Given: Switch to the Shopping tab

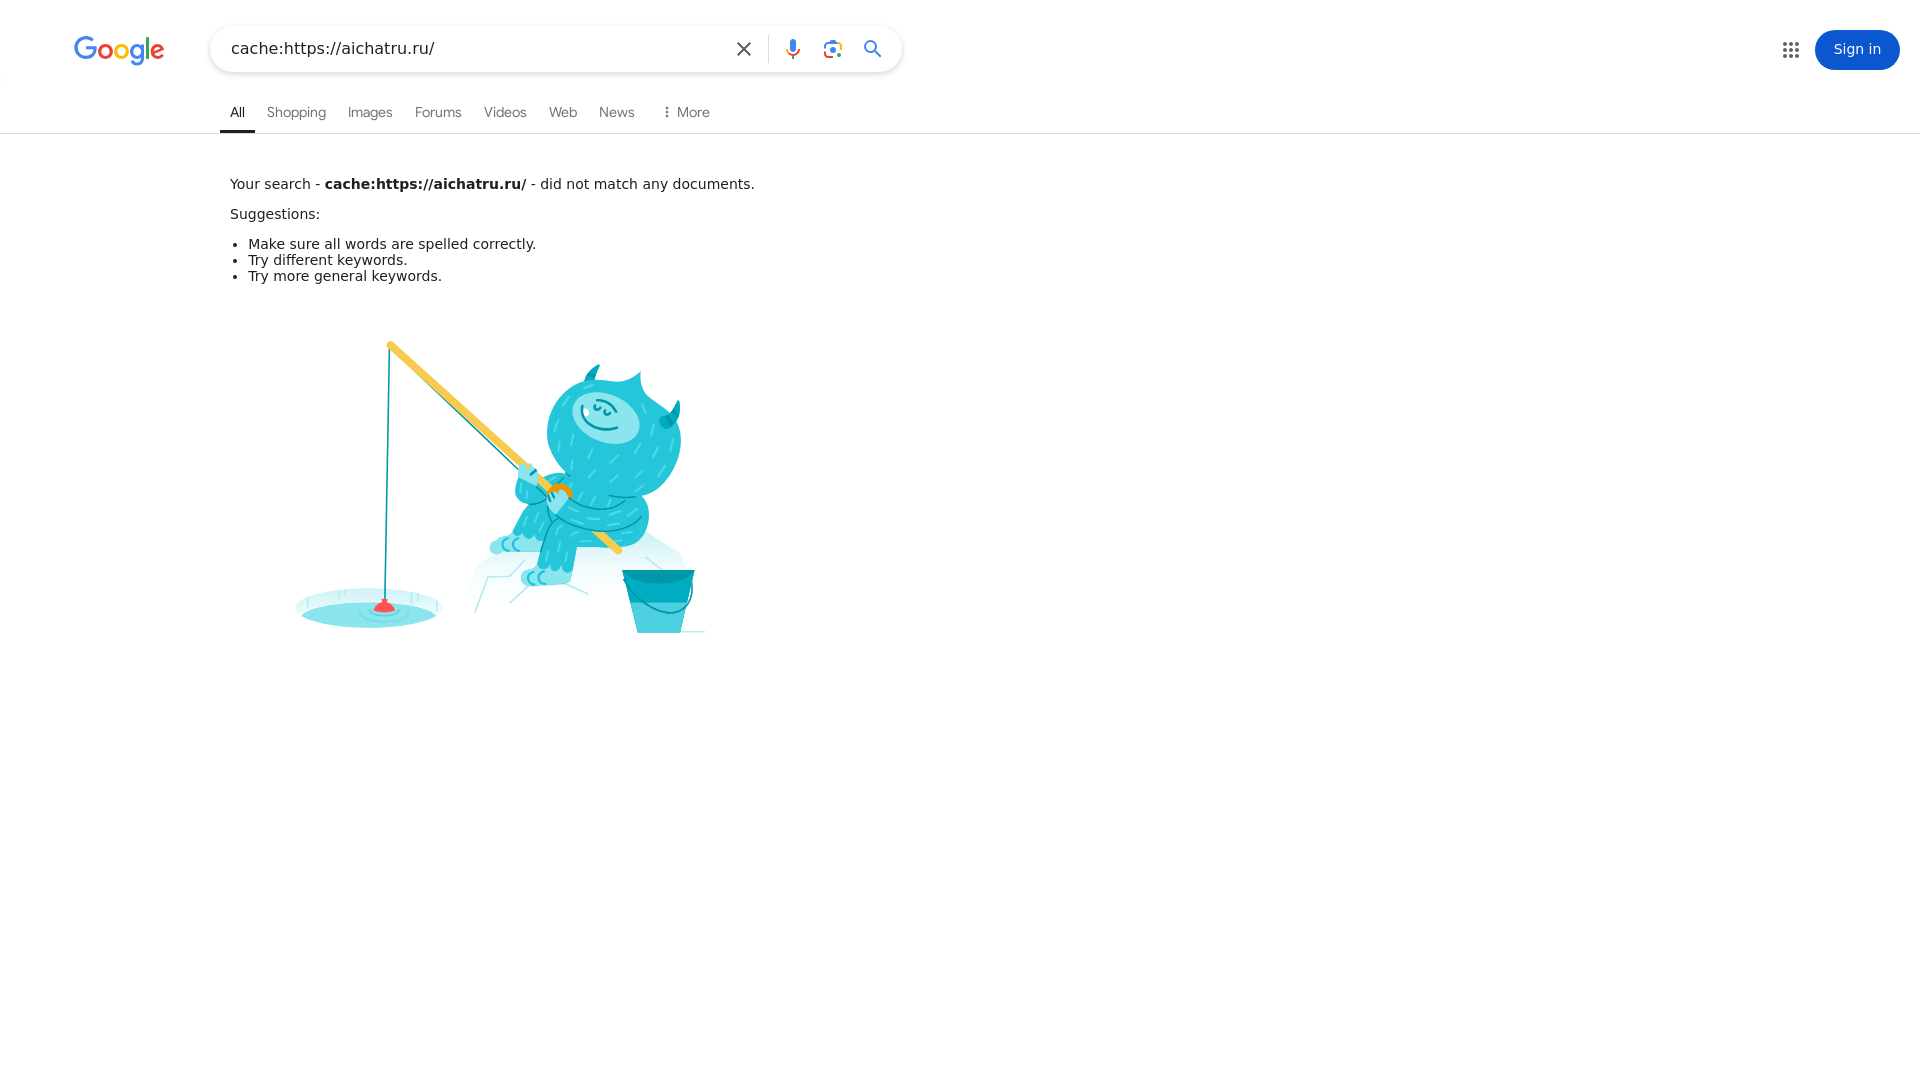Looking at the screenshot, I should [296, 113].
